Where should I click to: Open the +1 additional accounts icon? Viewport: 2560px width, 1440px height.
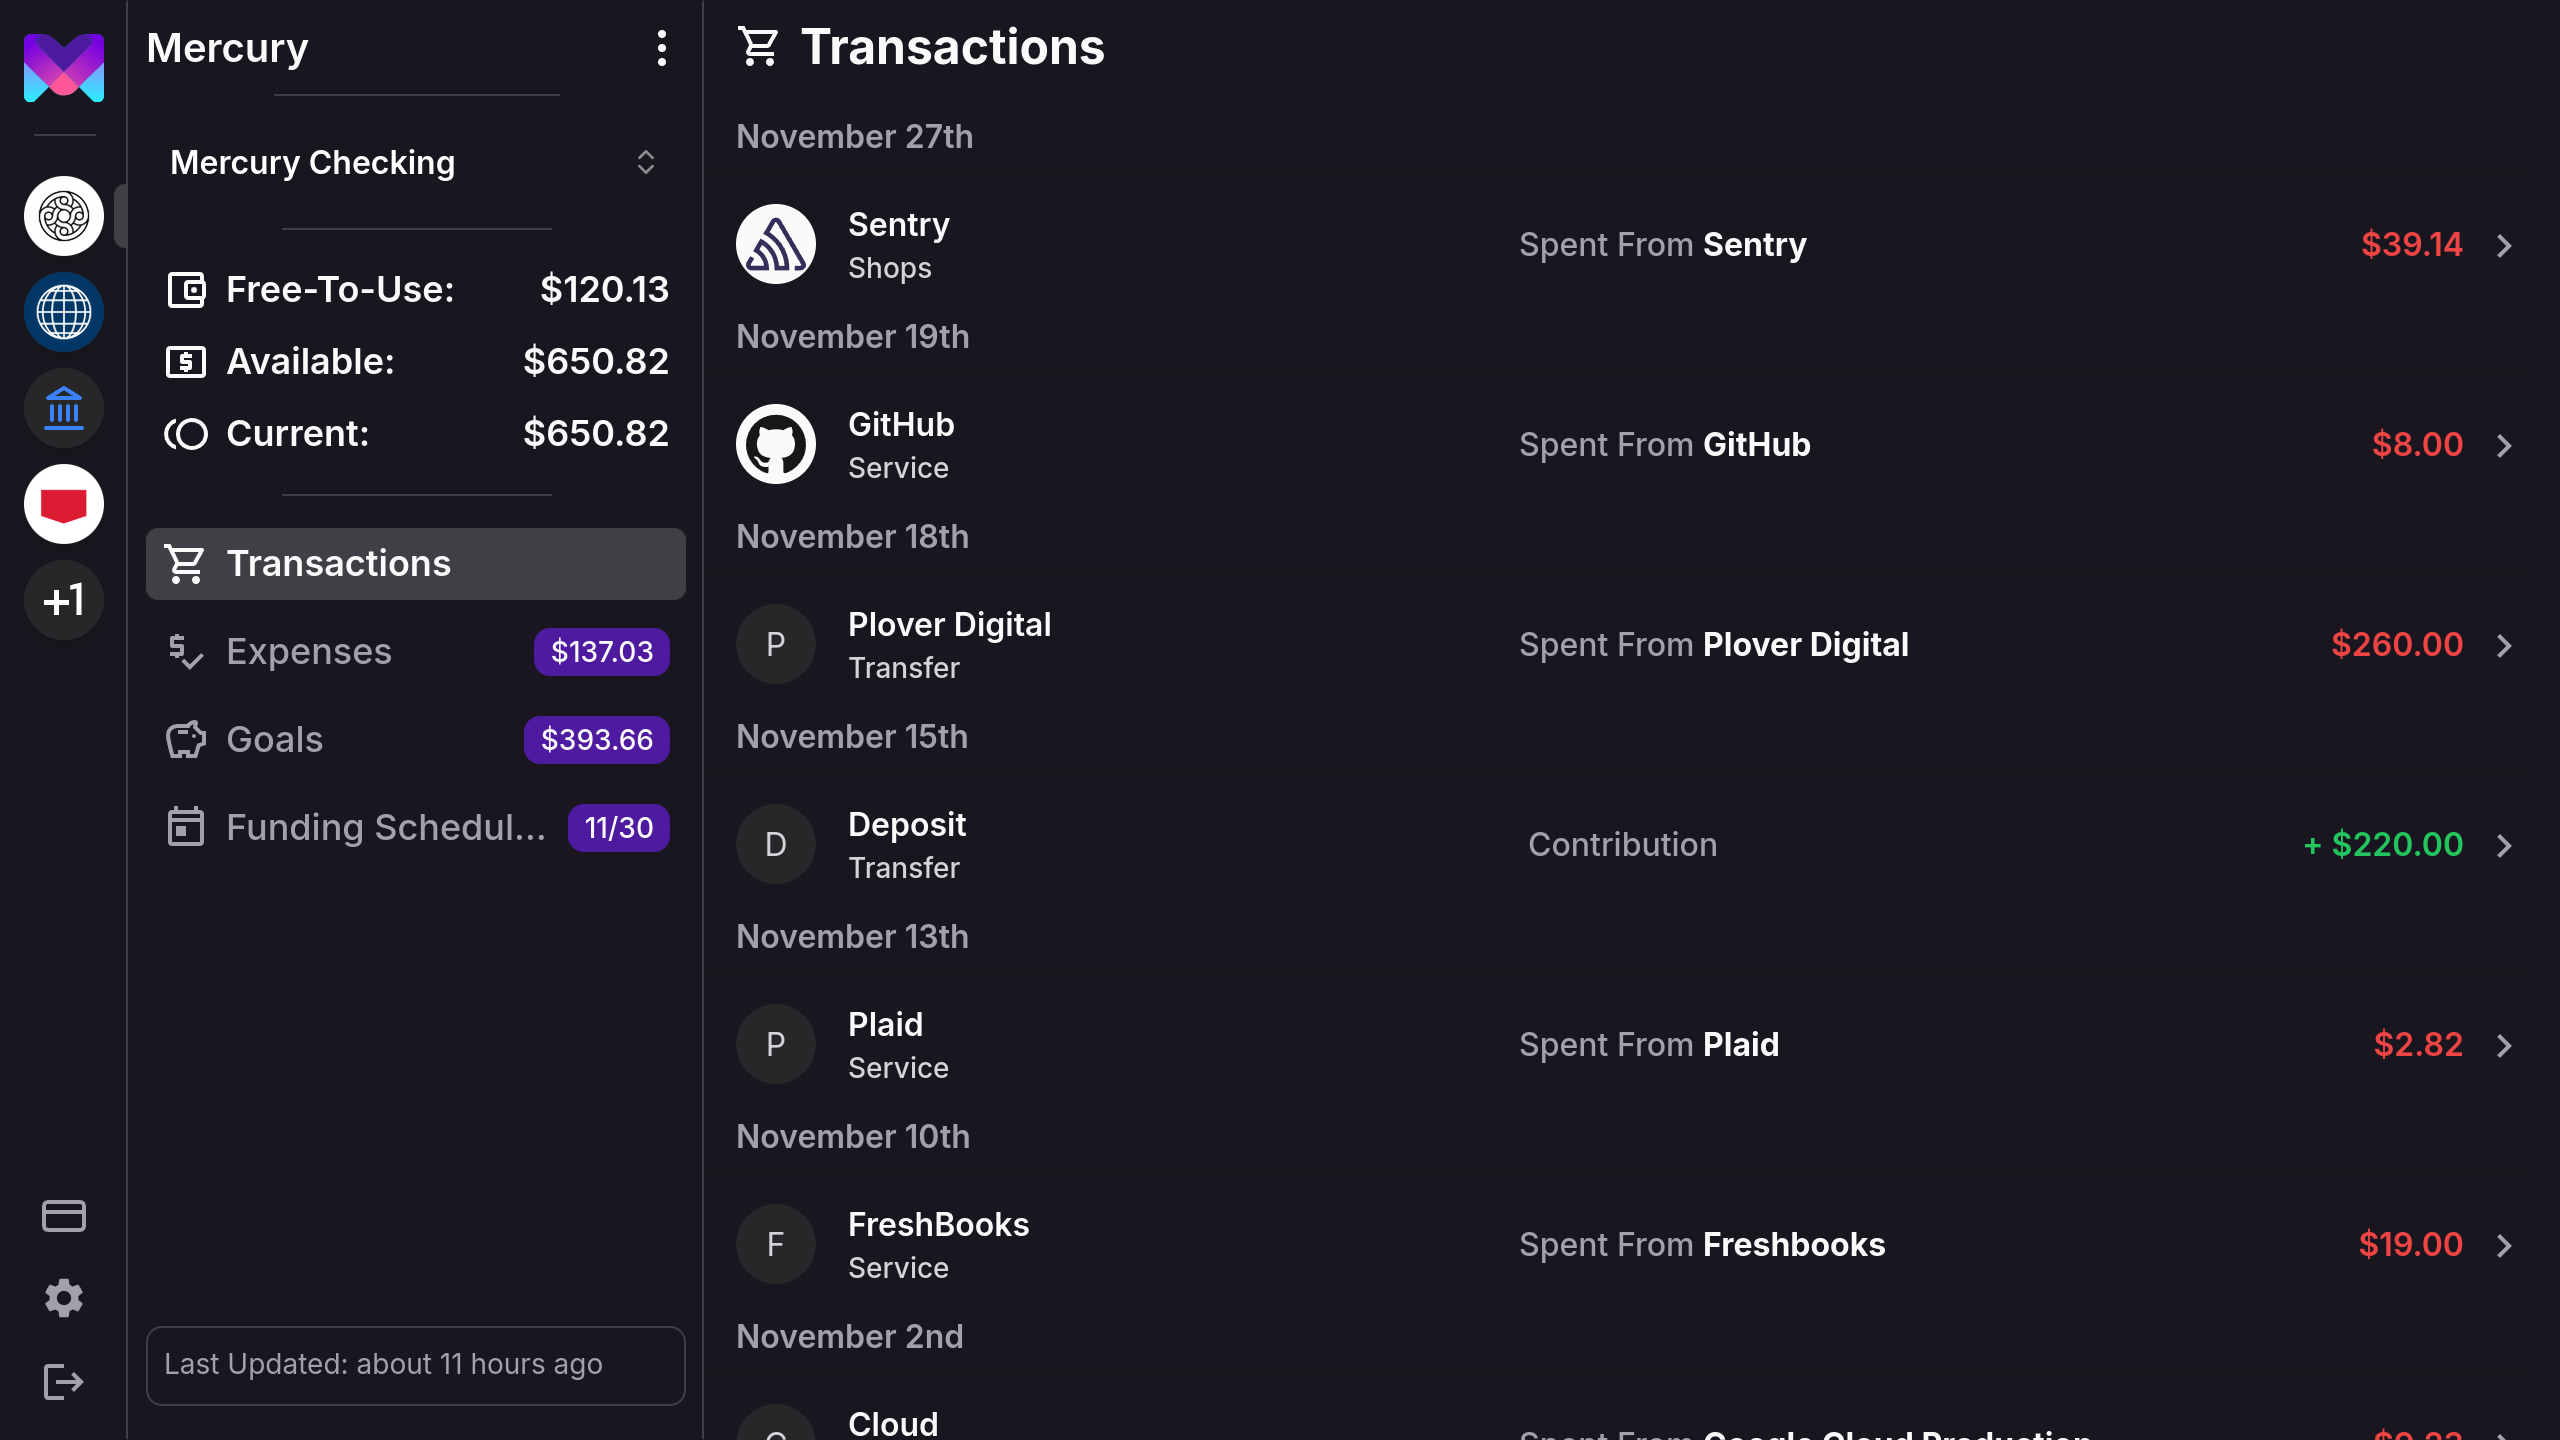tap(64, 600)
